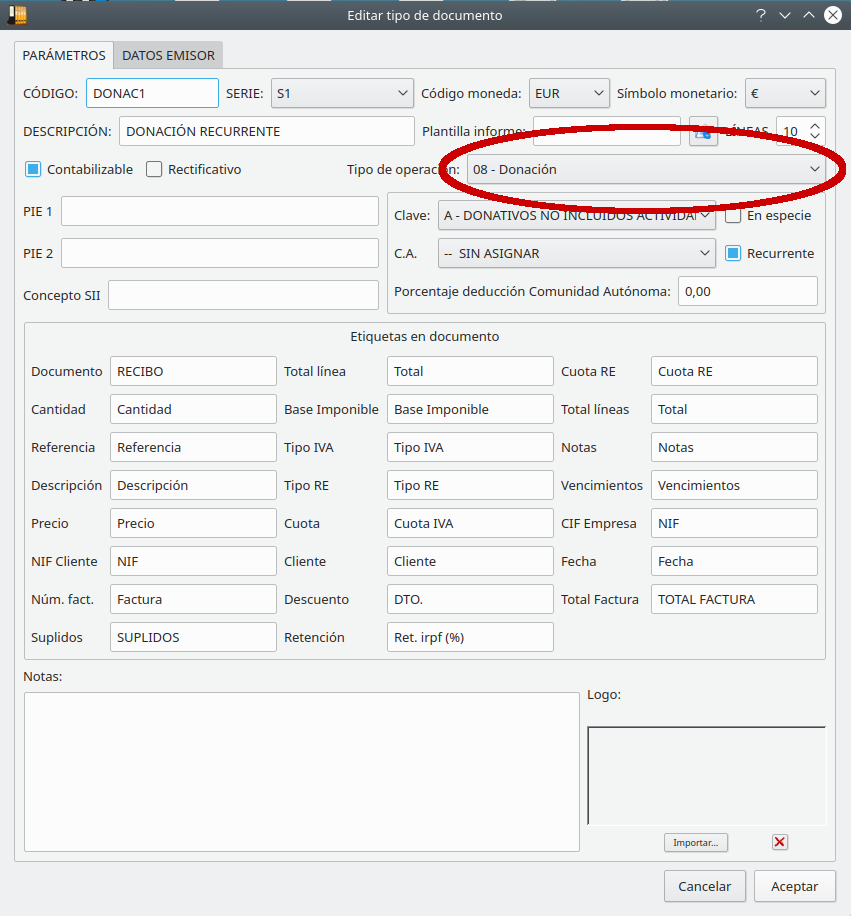Click the Referencia label field
Image resolution: width=851 pixels, height=916 pixels.
coord(193,447)
